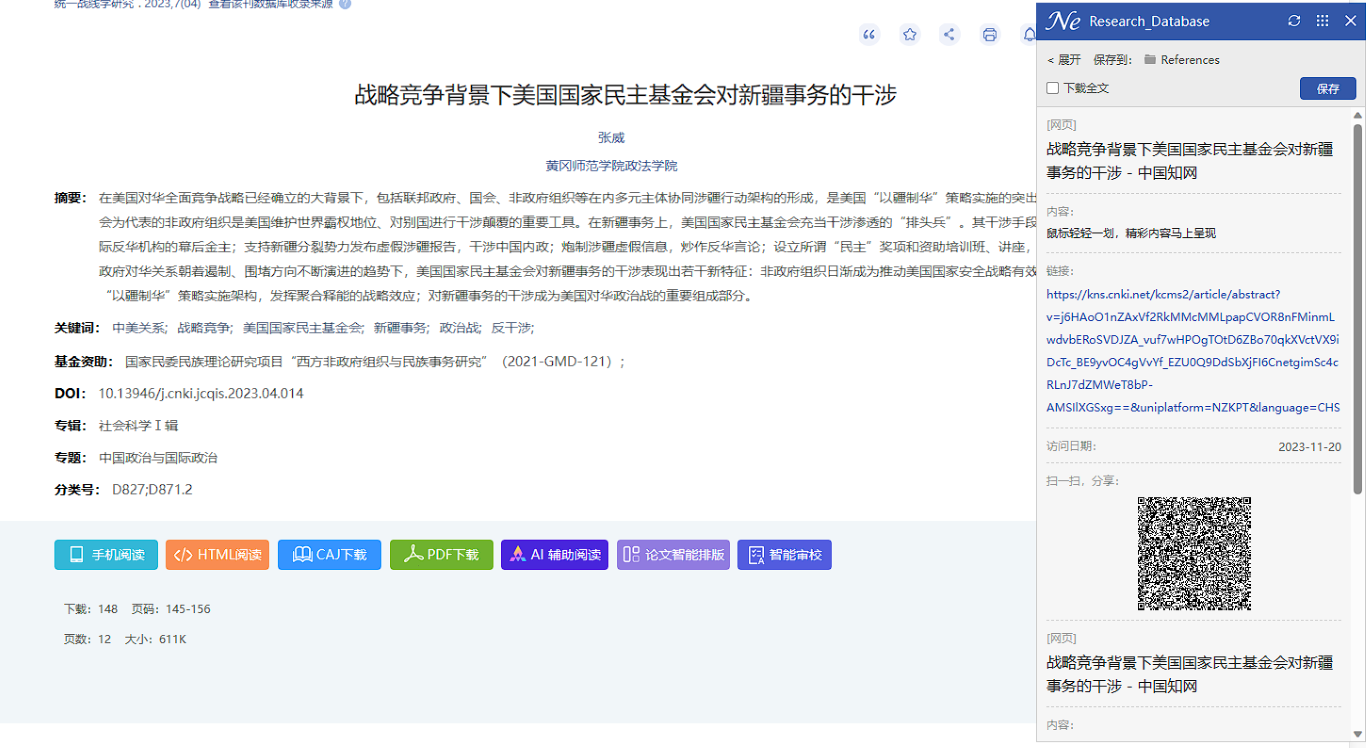The width and height of the screenshot is (1366, 748).
Task: Print the article using the printer icon
Action: tap(989, 35)
